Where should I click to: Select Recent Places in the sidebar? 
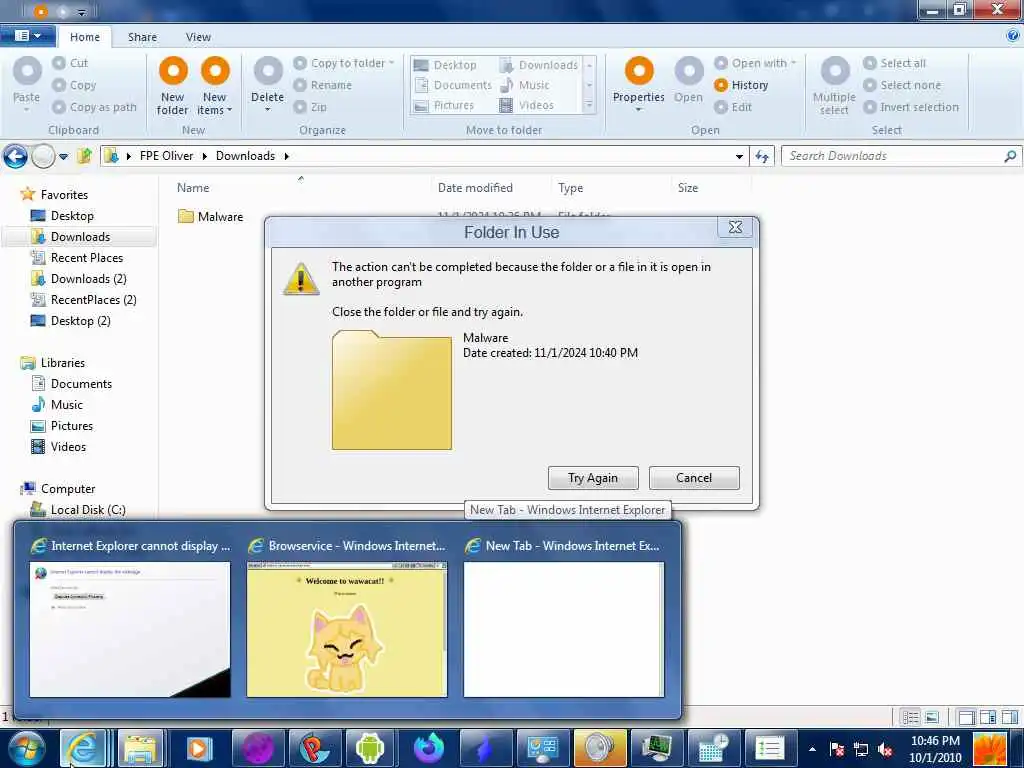point(77,257)
